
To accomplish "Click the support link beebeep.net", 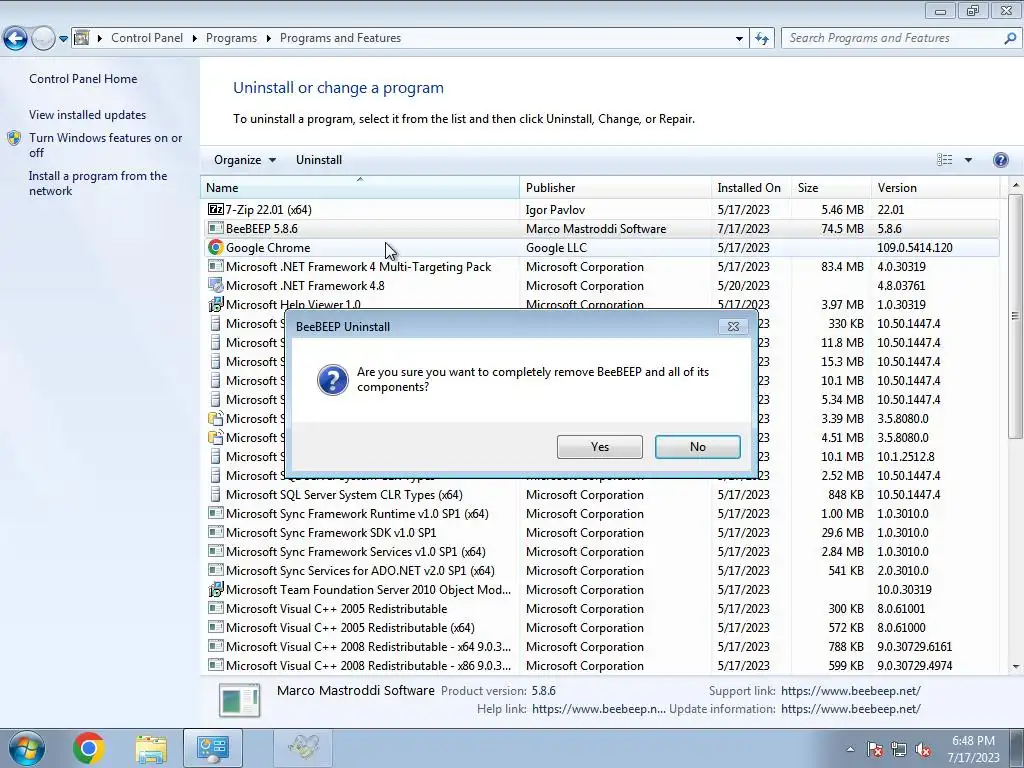I will tap(850, 691).
